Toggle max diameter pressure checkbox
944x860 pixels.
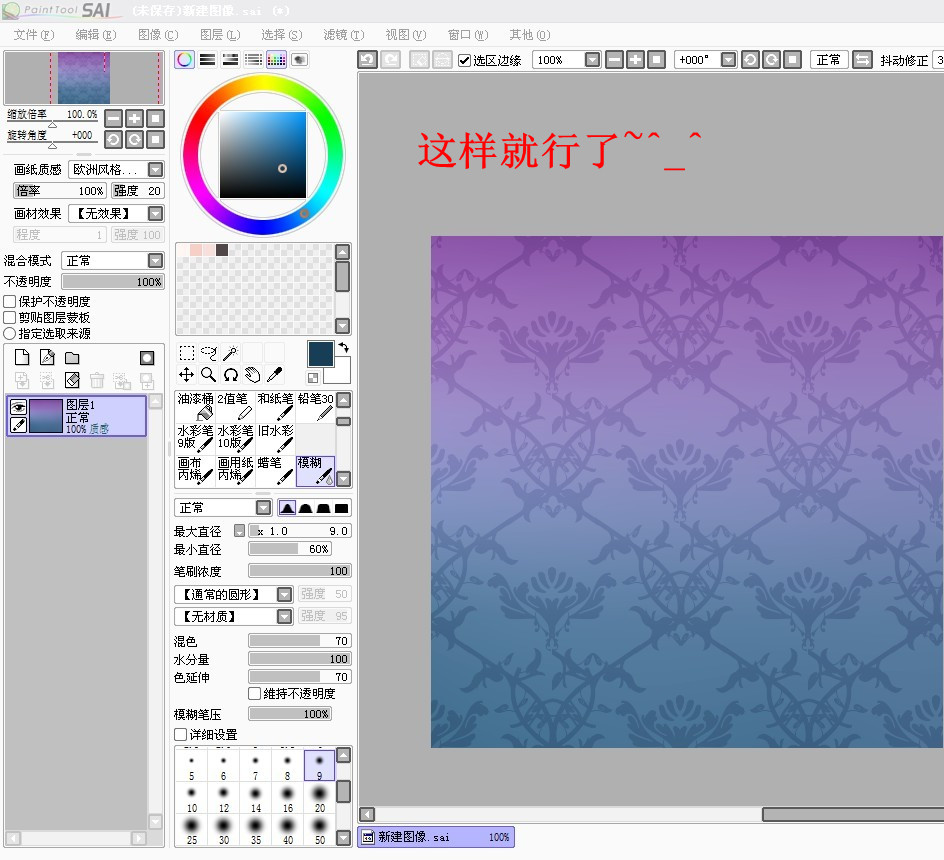coord(240,531)
